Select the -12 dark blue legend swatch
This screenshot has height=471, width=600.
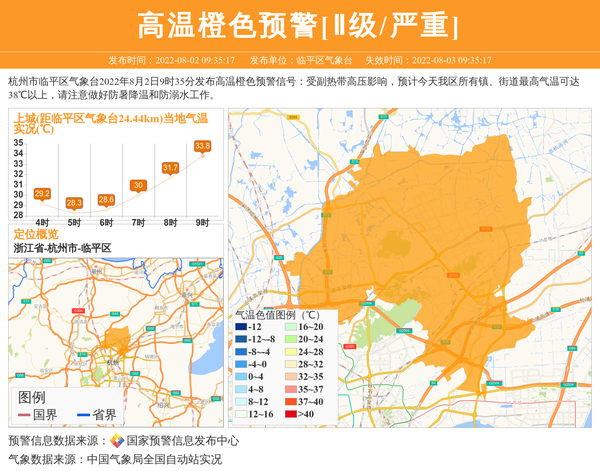pyautogui.click(x=241, y=327)
